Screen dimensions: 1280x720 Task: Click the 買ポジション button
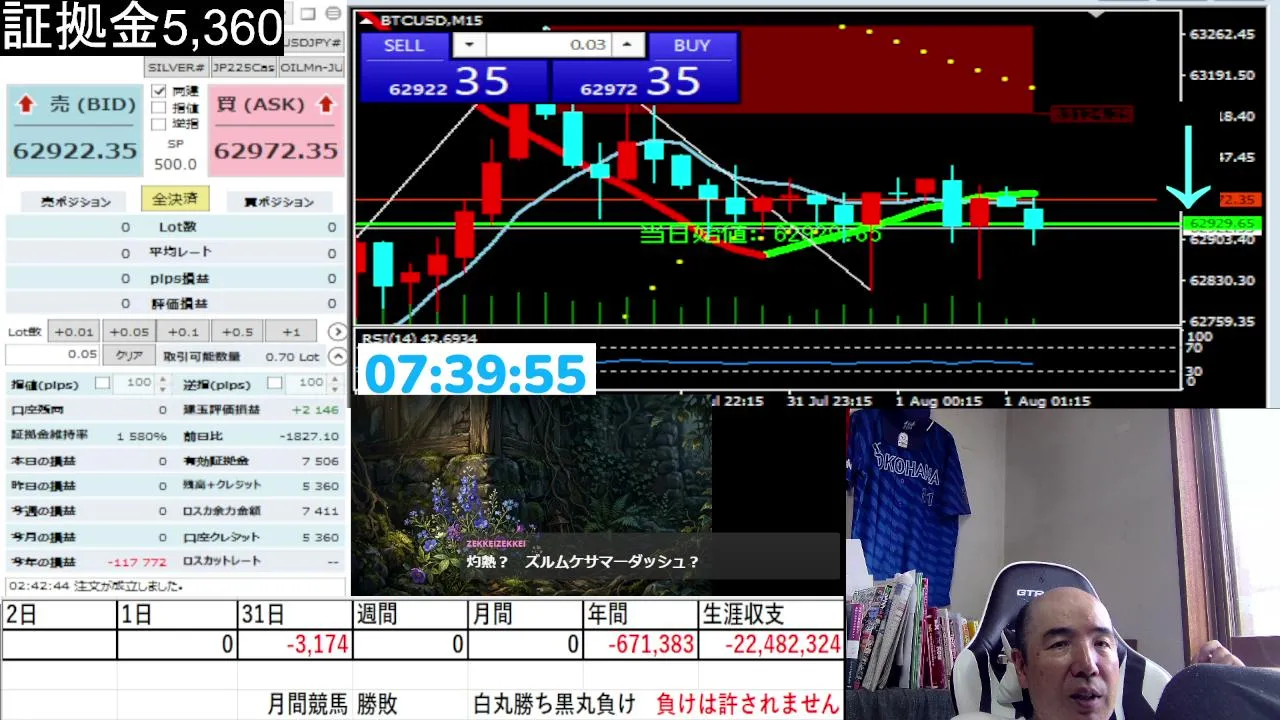point(278,202)
